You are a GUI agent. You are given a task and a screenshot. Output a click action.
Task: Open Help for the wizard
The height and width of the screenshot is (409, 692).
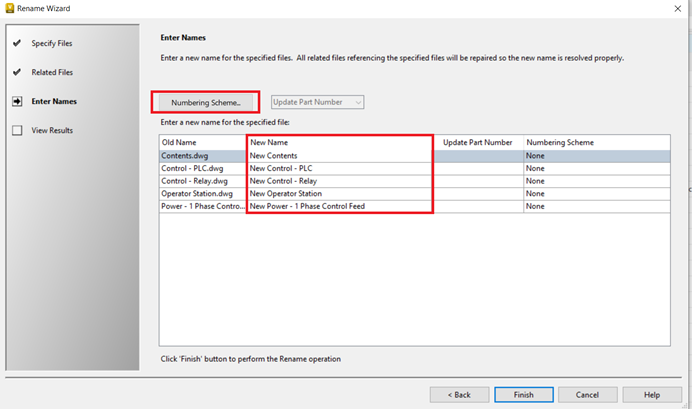652,395
